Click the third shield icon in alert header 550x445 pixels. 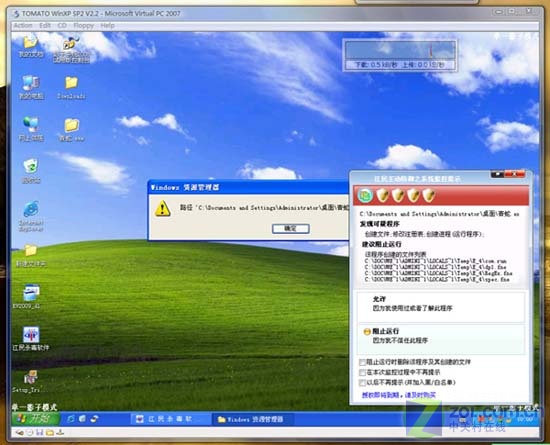pyautogui.click(x=414, y=195)
